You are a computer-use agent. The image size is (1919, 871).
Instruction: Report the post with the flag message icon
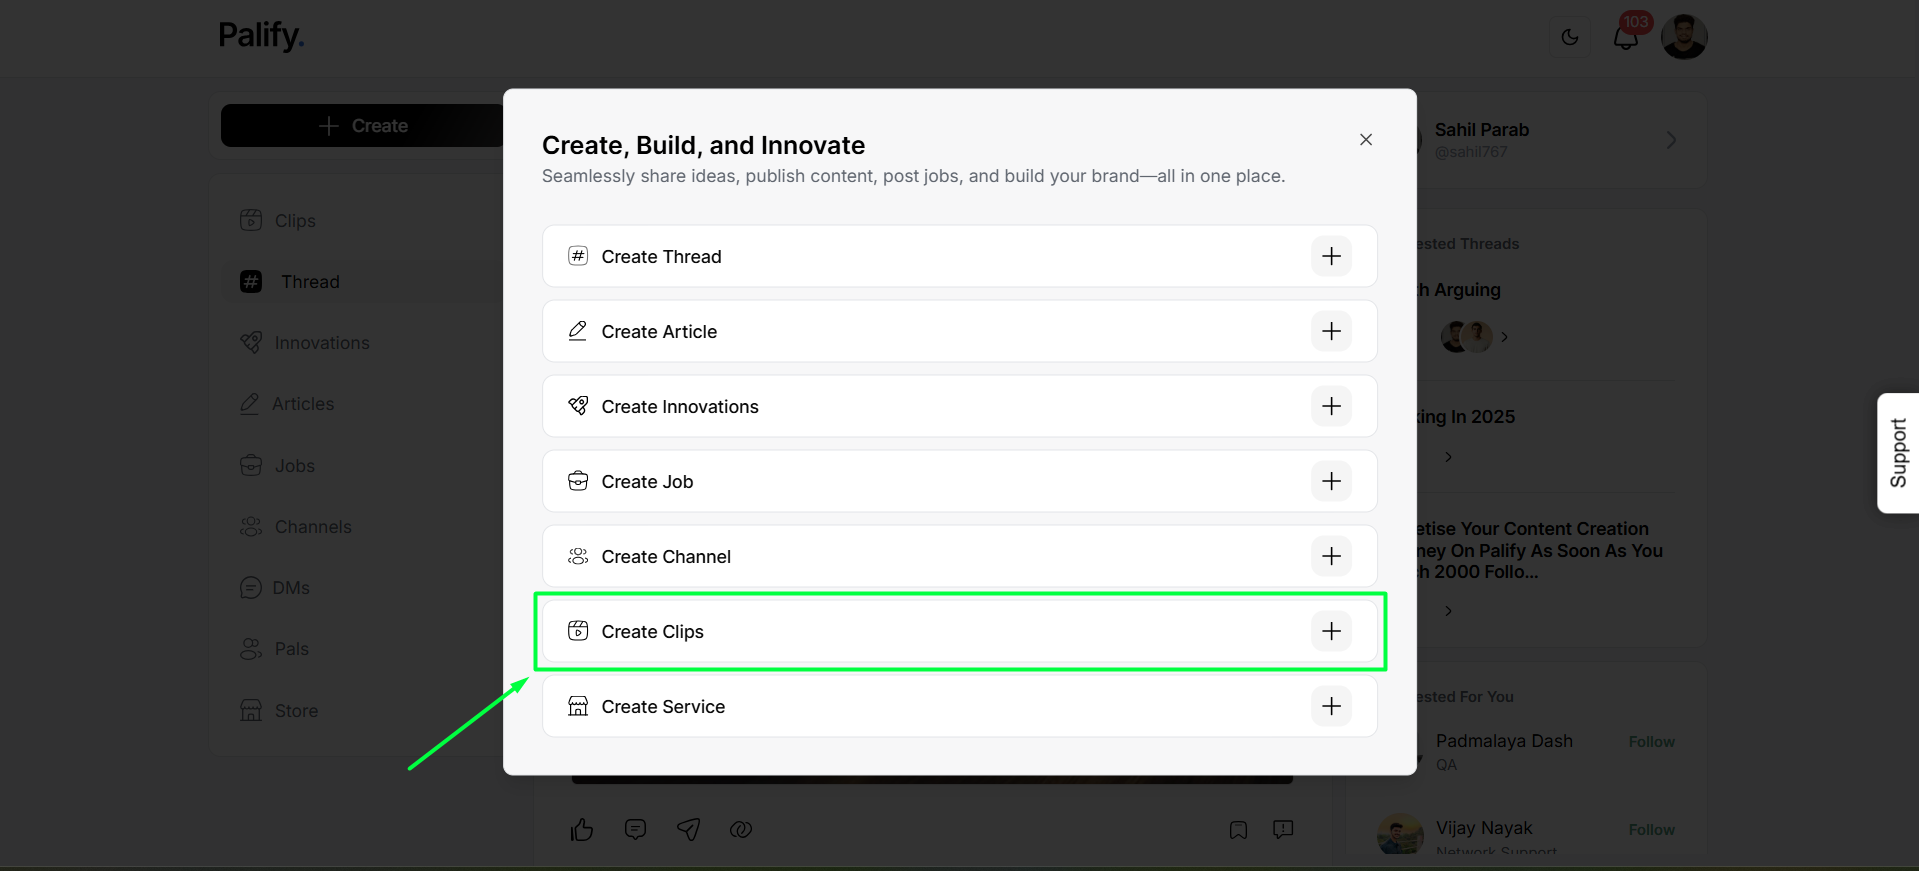pyautogui.click(x=1283, y=829)
